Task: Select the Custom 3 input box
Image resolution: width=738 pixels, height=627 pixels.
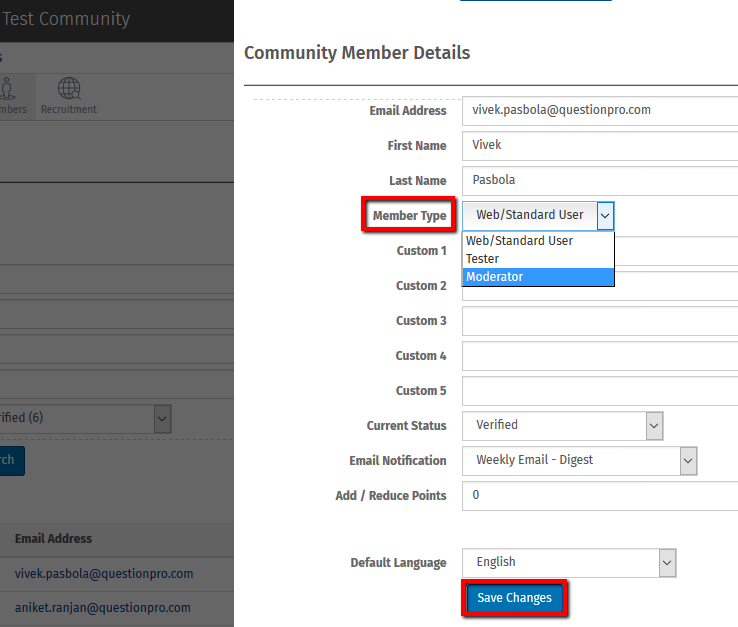Action: tap(600, 321)
